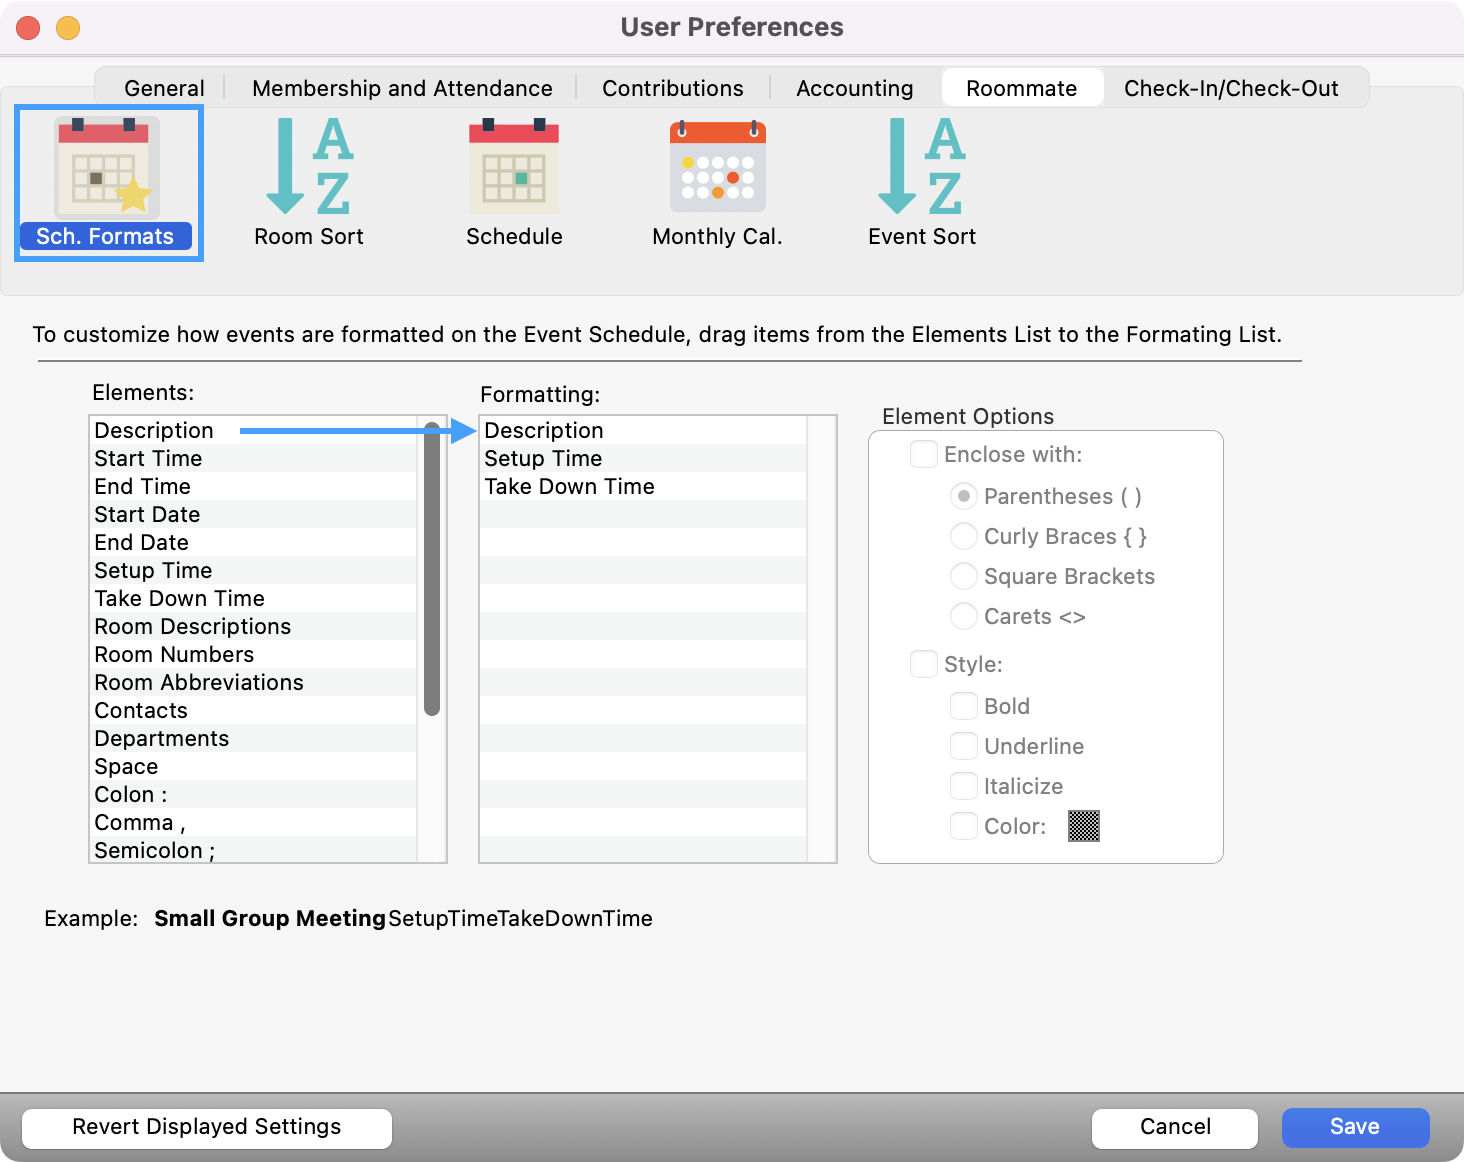
Task: Select Room Numbers in the Elements list
Action: pos(174,655)
